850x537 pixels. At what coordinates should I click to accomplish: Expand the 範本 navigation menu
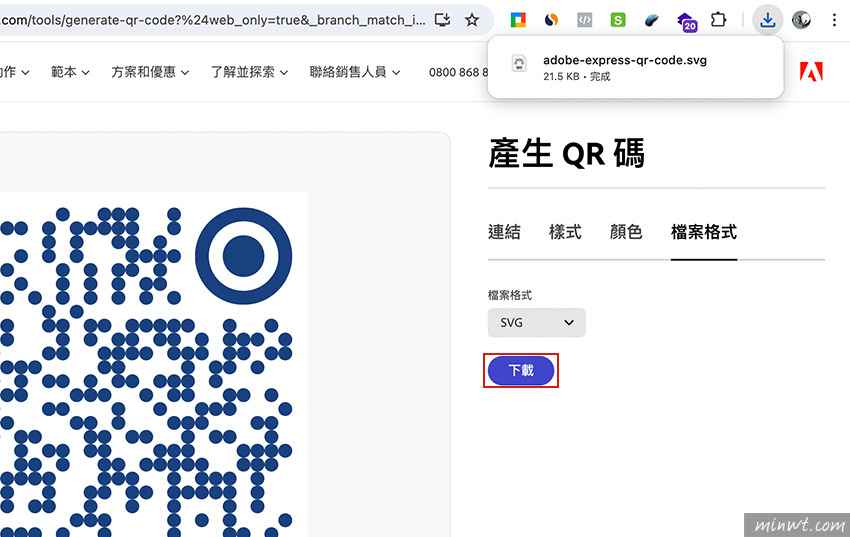click(x=70, y=72)
